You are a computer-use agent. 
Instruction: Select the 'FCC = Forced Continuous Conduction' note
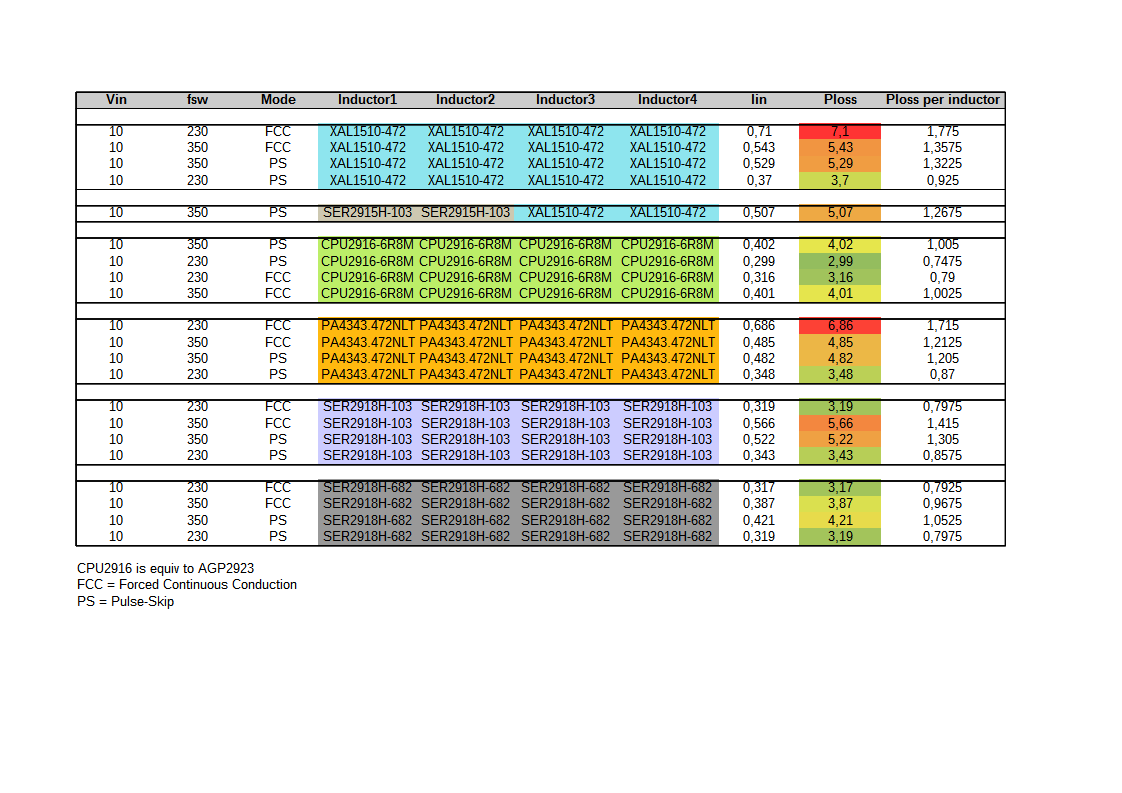[x=187, y=585]
